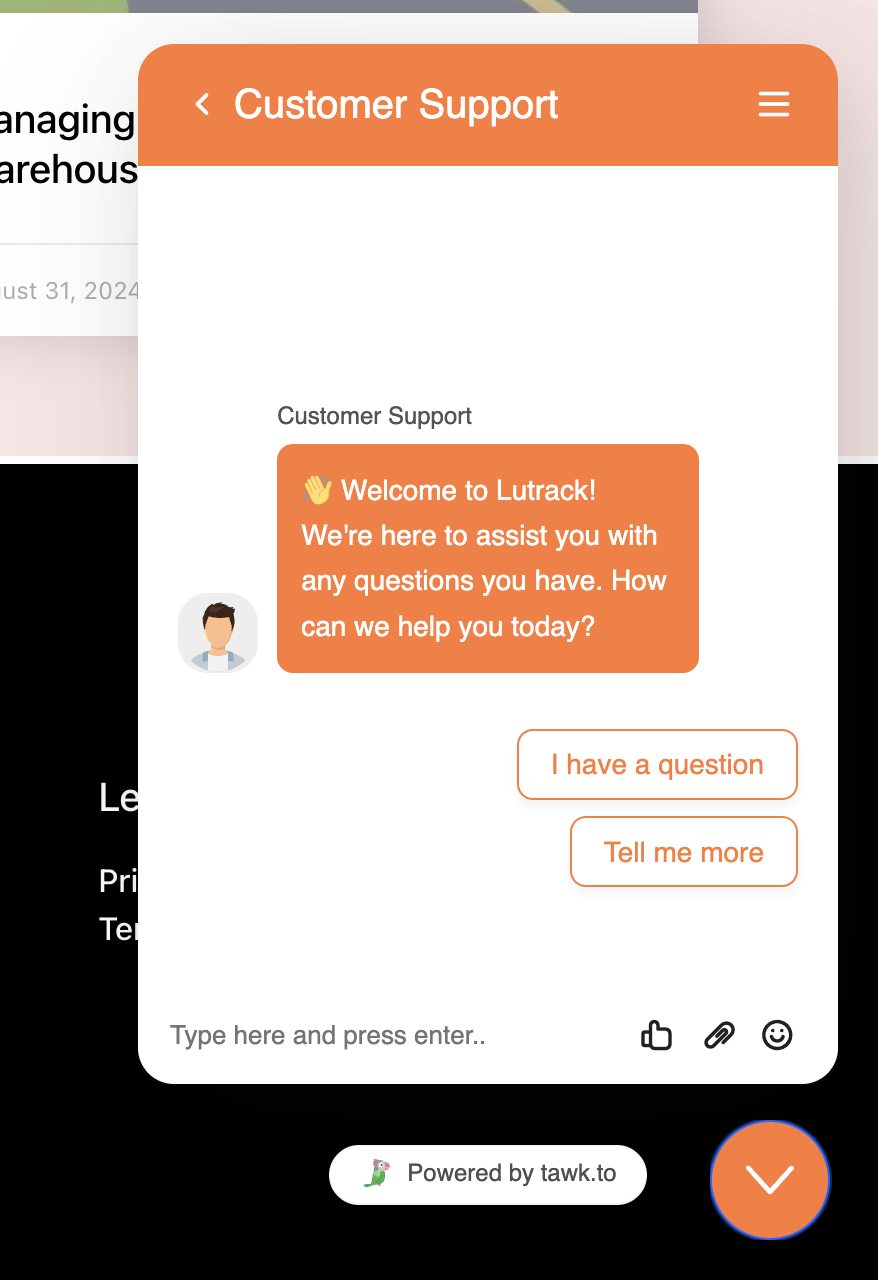
Task: Minimize chat with the round orange chevron button
Action: click(769, 1179)
